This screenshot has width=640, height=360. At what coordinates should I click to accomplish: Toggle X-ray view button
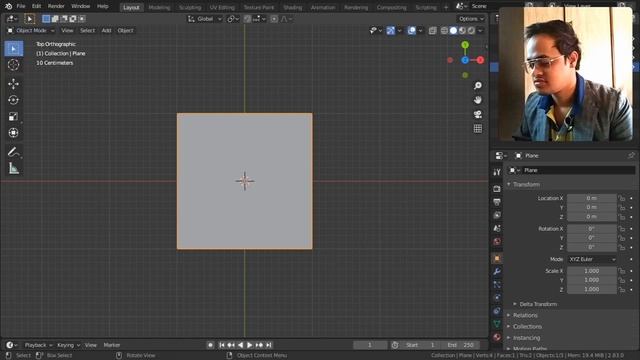click(433, 31)
